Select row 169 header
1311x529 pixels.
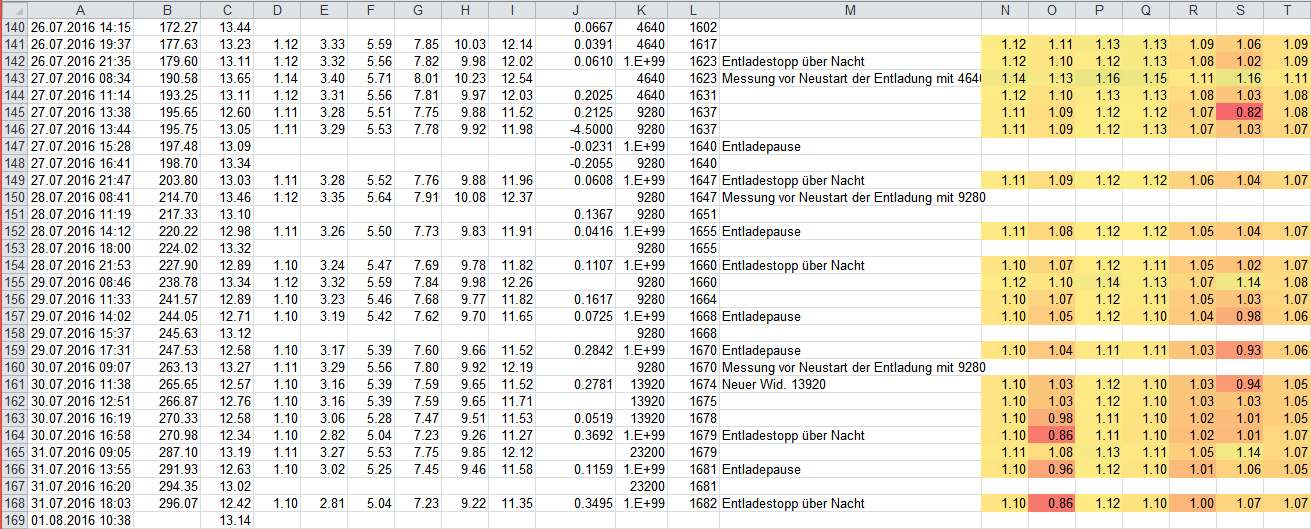[14, 520]
